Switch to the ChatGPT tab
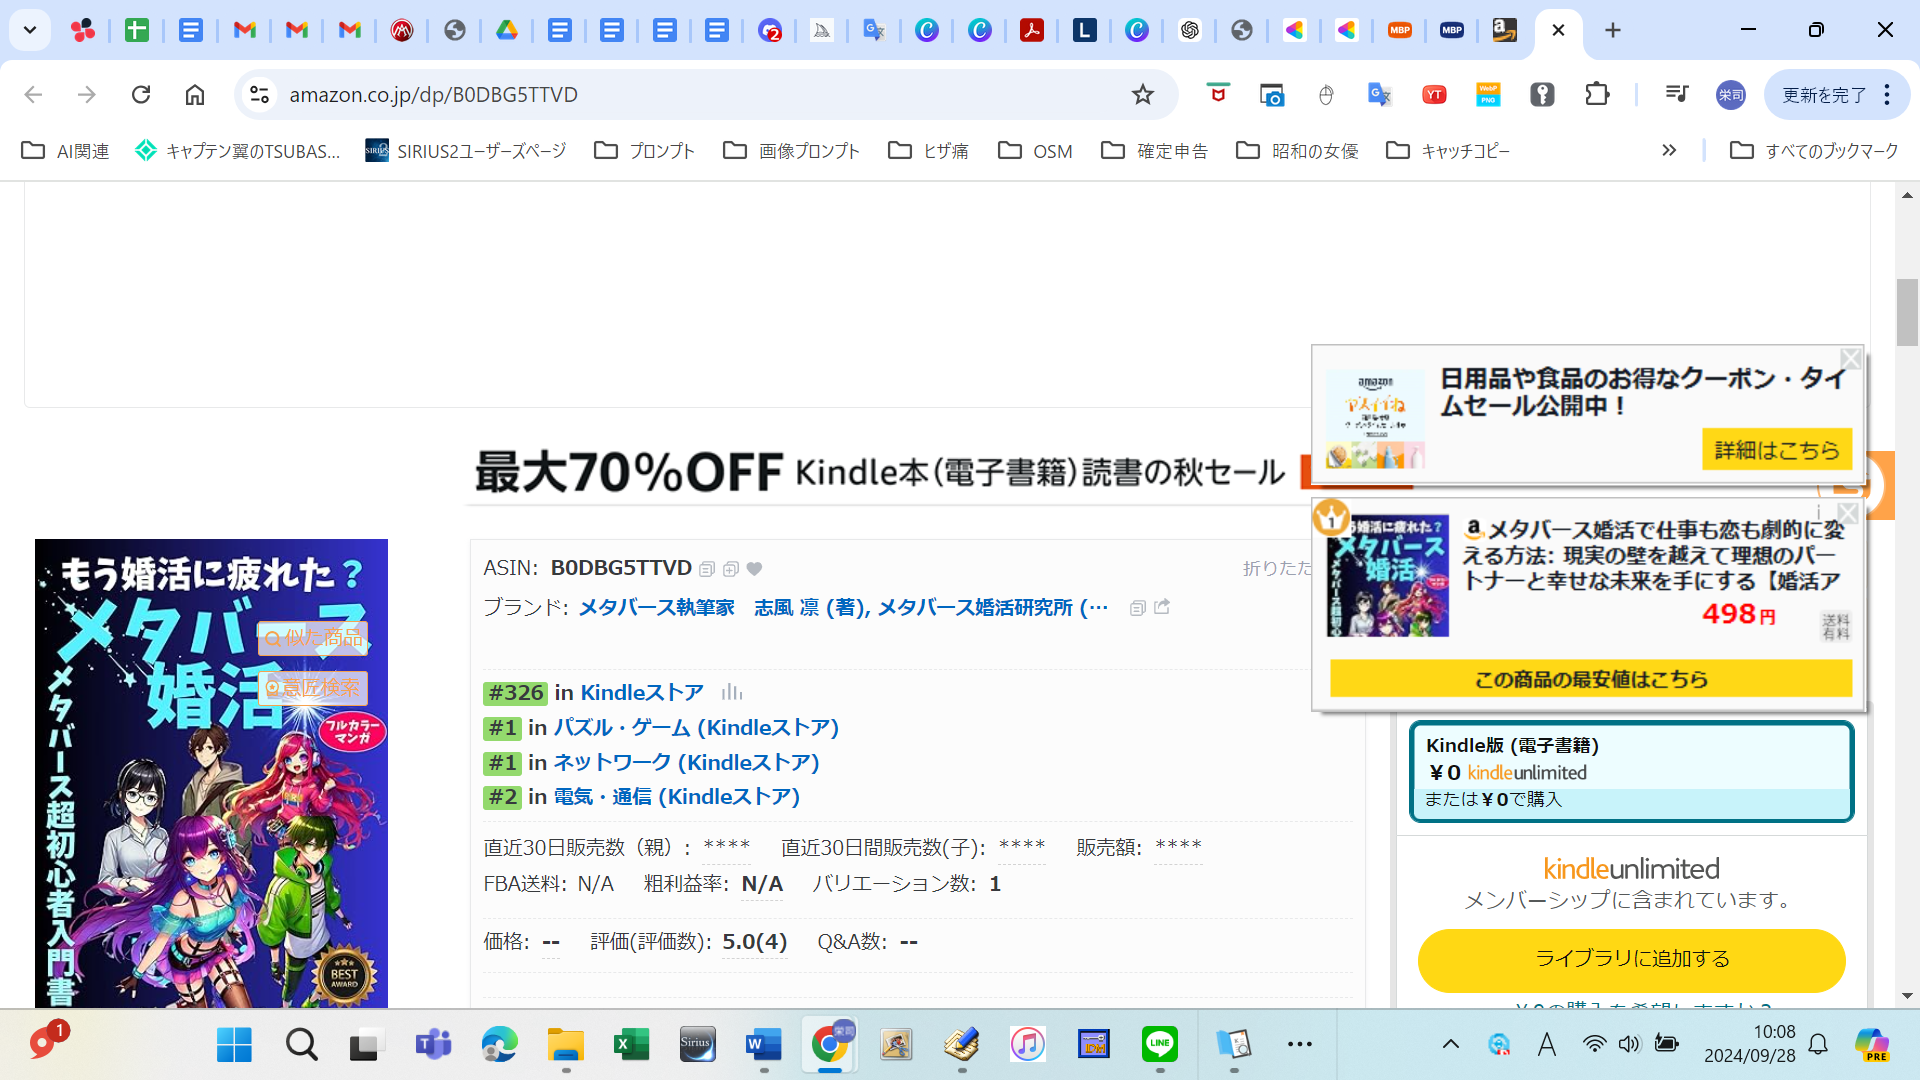Image resolution: width=1920 pixels, height=1080 pixels. click(x=1189, y=30)
